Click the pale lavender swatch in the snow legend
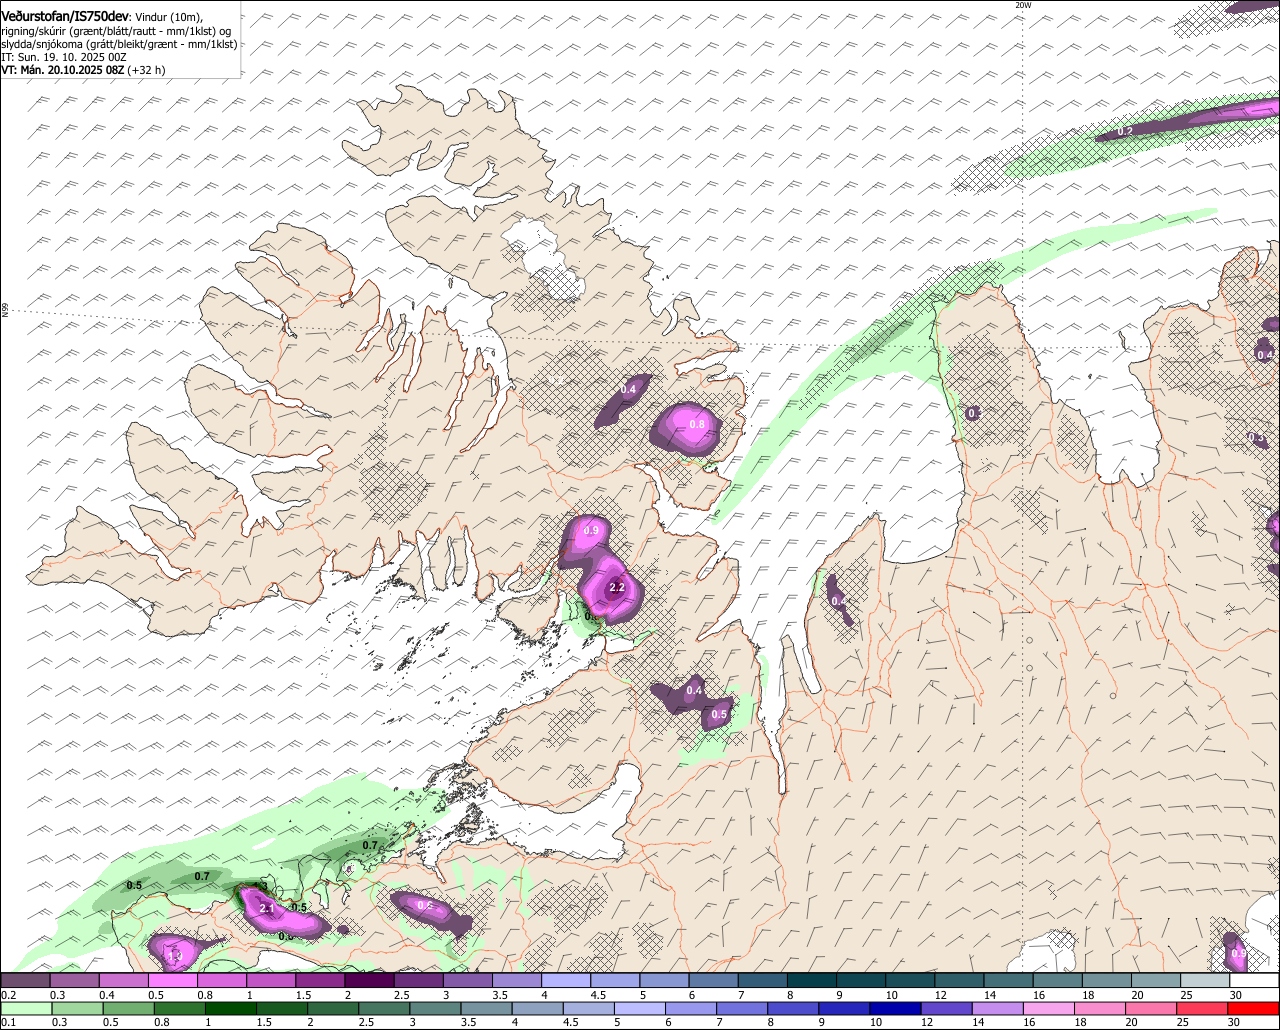The height and width of the screenshot is (1030, 1280). click(x=566, y=981)
